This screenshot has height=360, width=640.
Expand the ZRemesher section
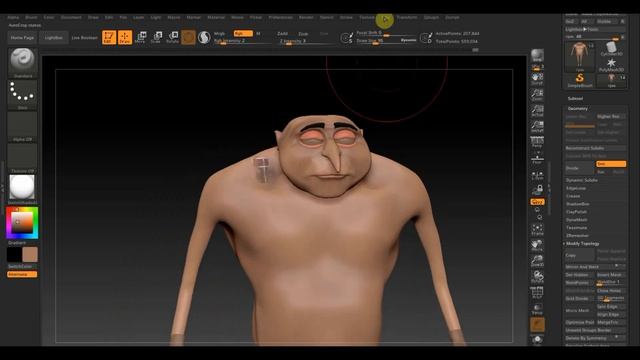coord(578,236)
